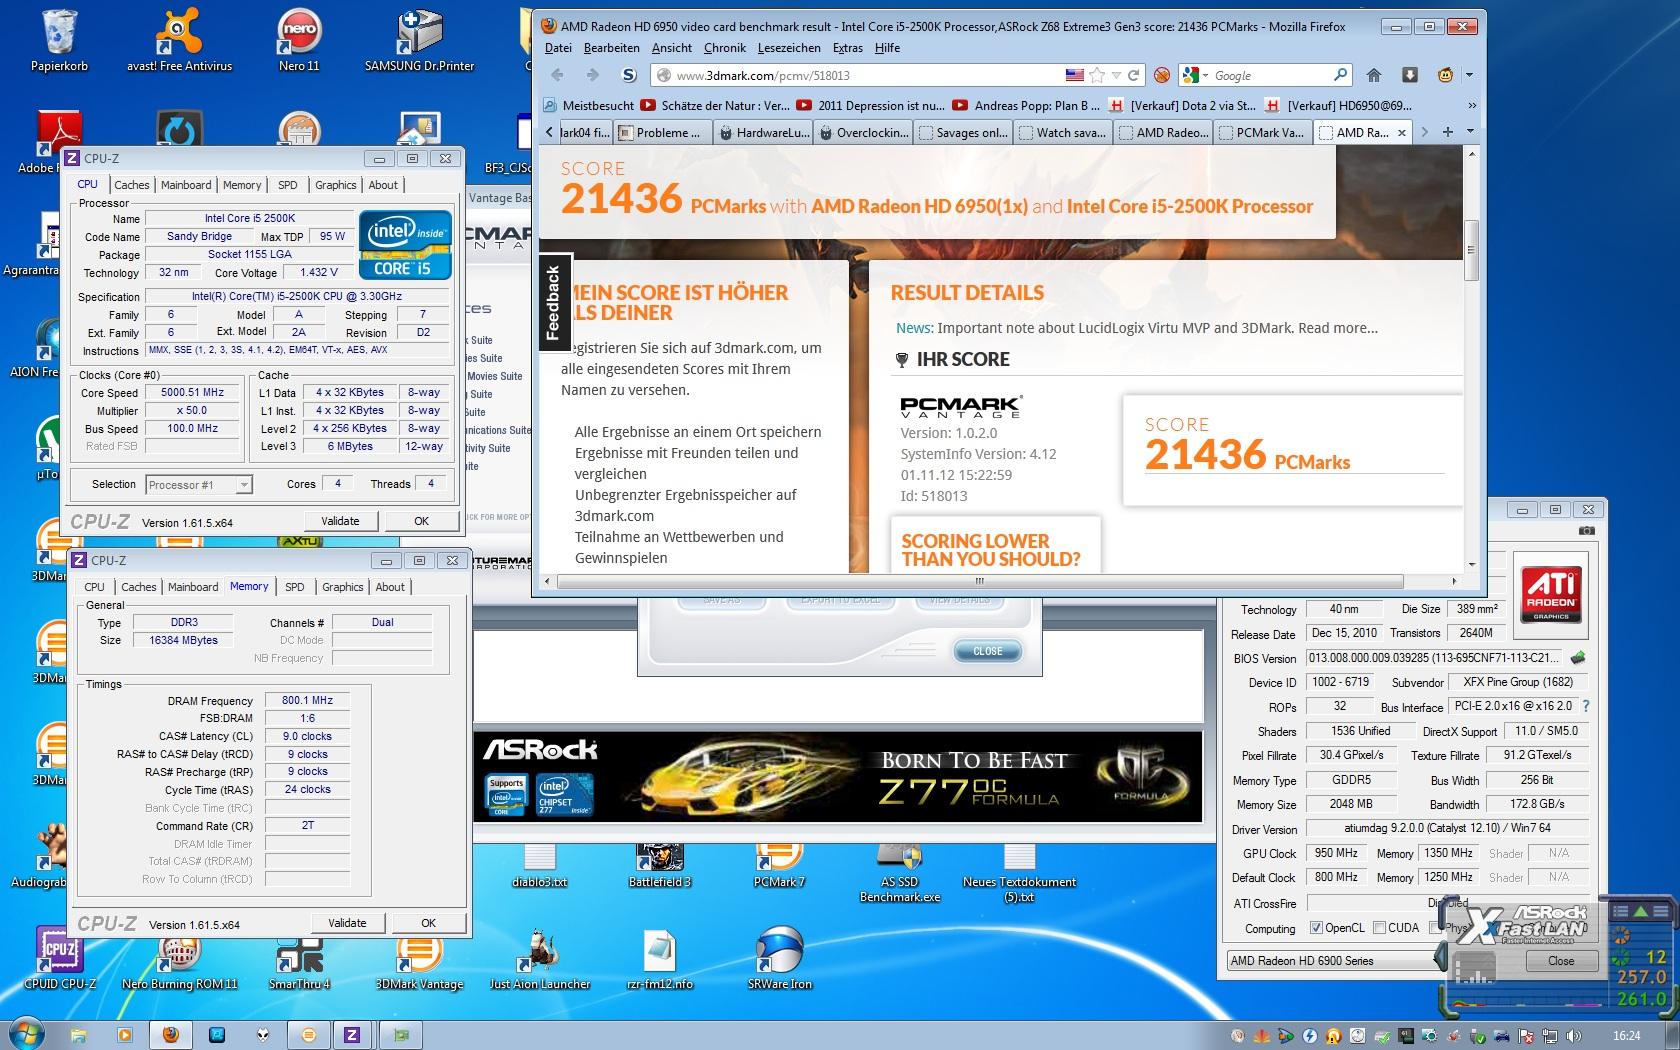
Task: Click the purple CPU-Z icon in the taskbar
Action: (352, 1035)
